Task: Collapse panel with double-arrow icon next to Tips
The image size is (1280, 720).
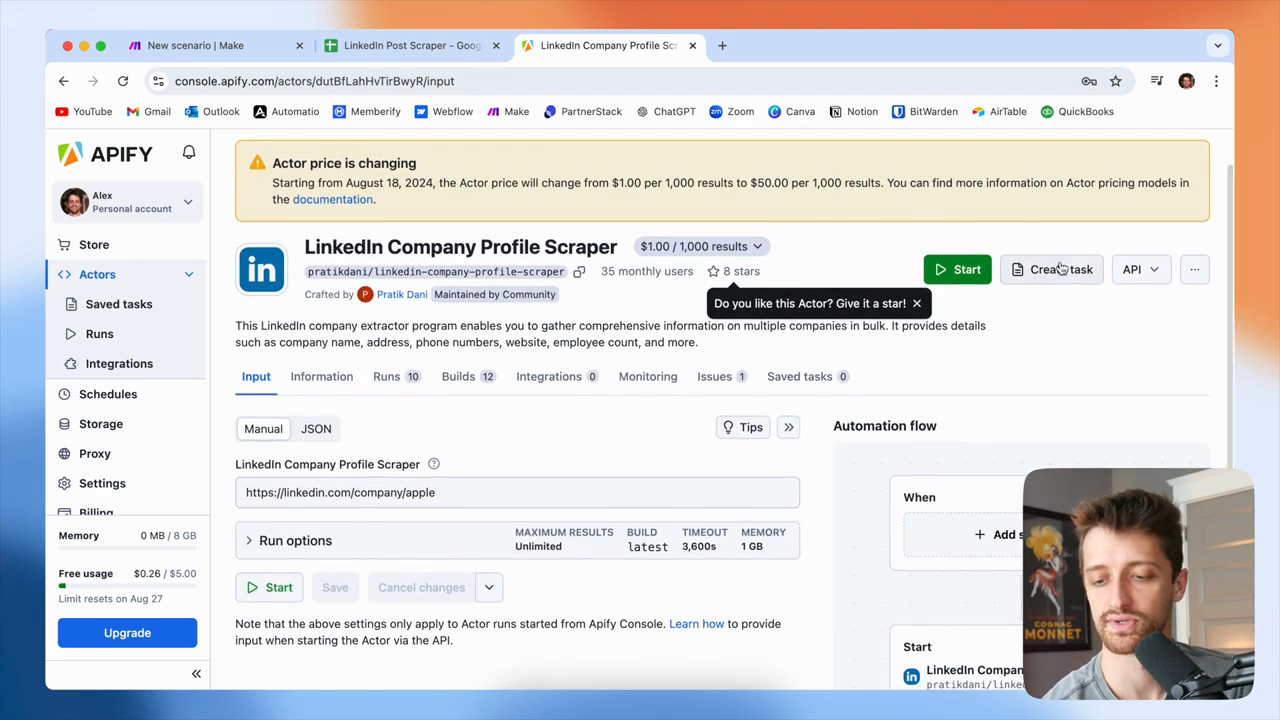Action: click(x=789, y=427)
